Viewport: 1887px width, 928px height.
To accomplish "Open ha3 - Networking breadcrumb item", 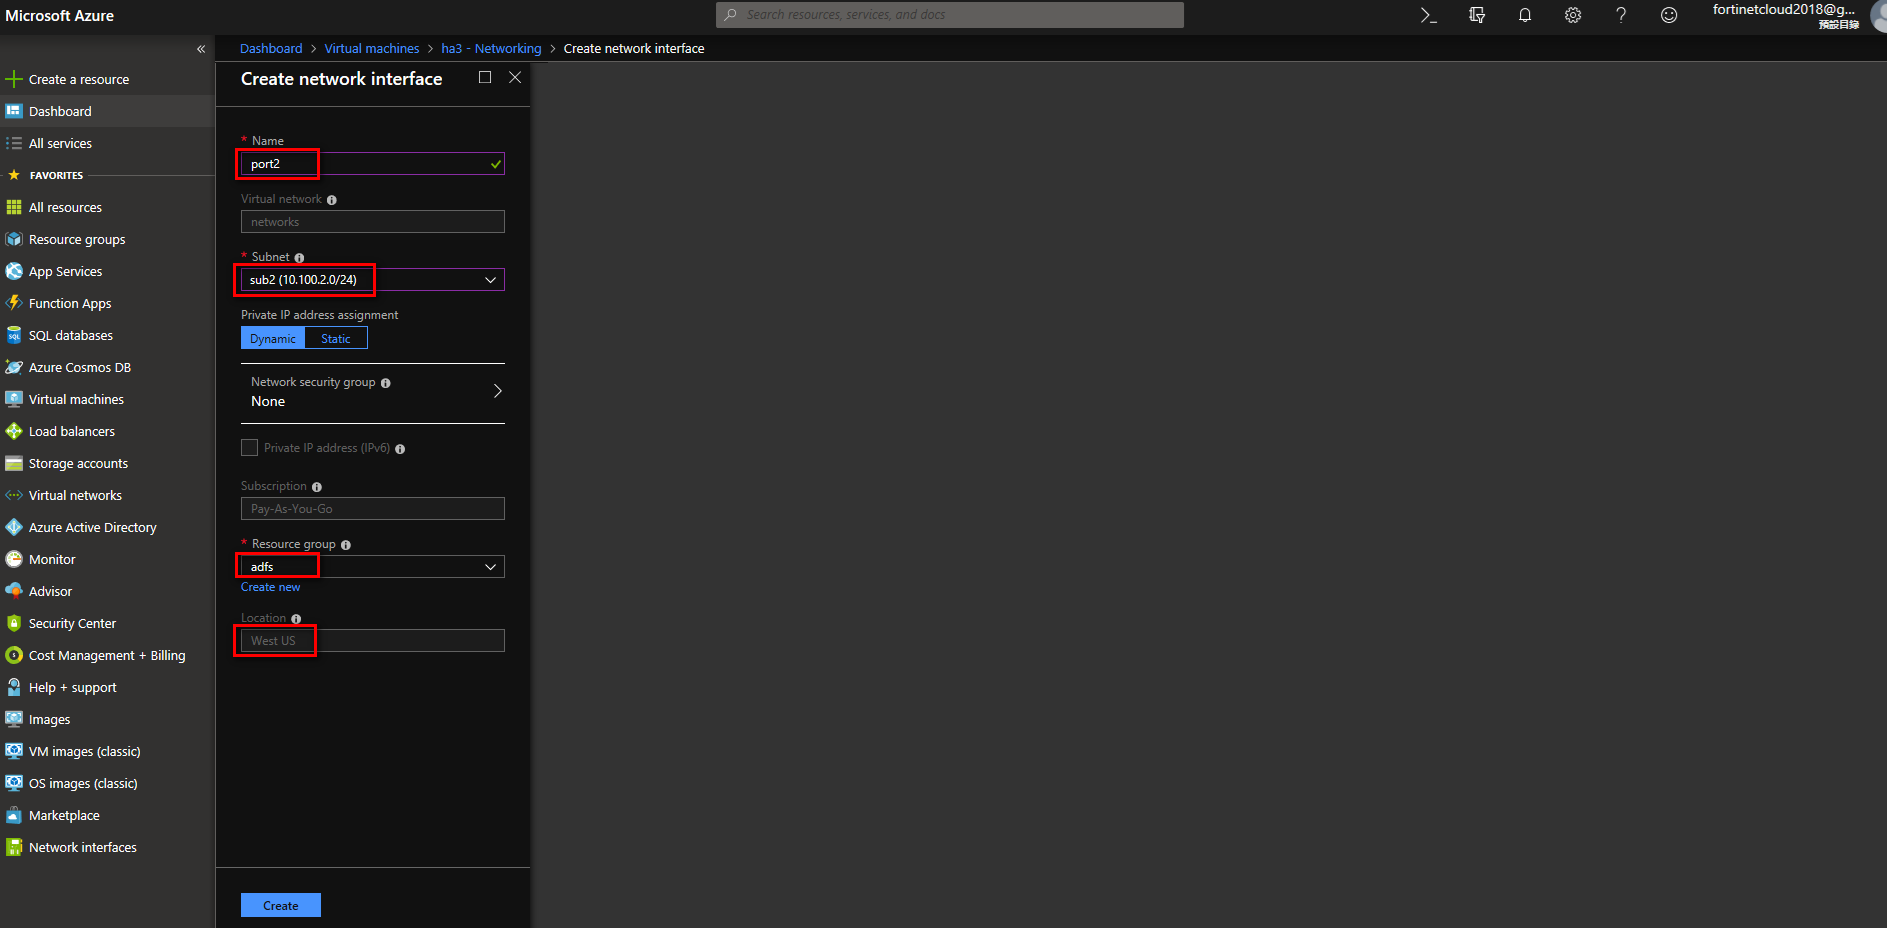I will tap(491, 48).
